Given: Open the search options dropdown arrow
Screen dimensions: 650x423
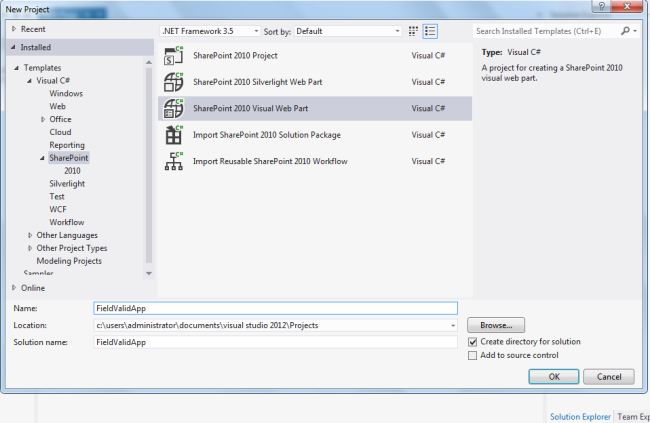Looking at the screenshot, I should (635, 31).
